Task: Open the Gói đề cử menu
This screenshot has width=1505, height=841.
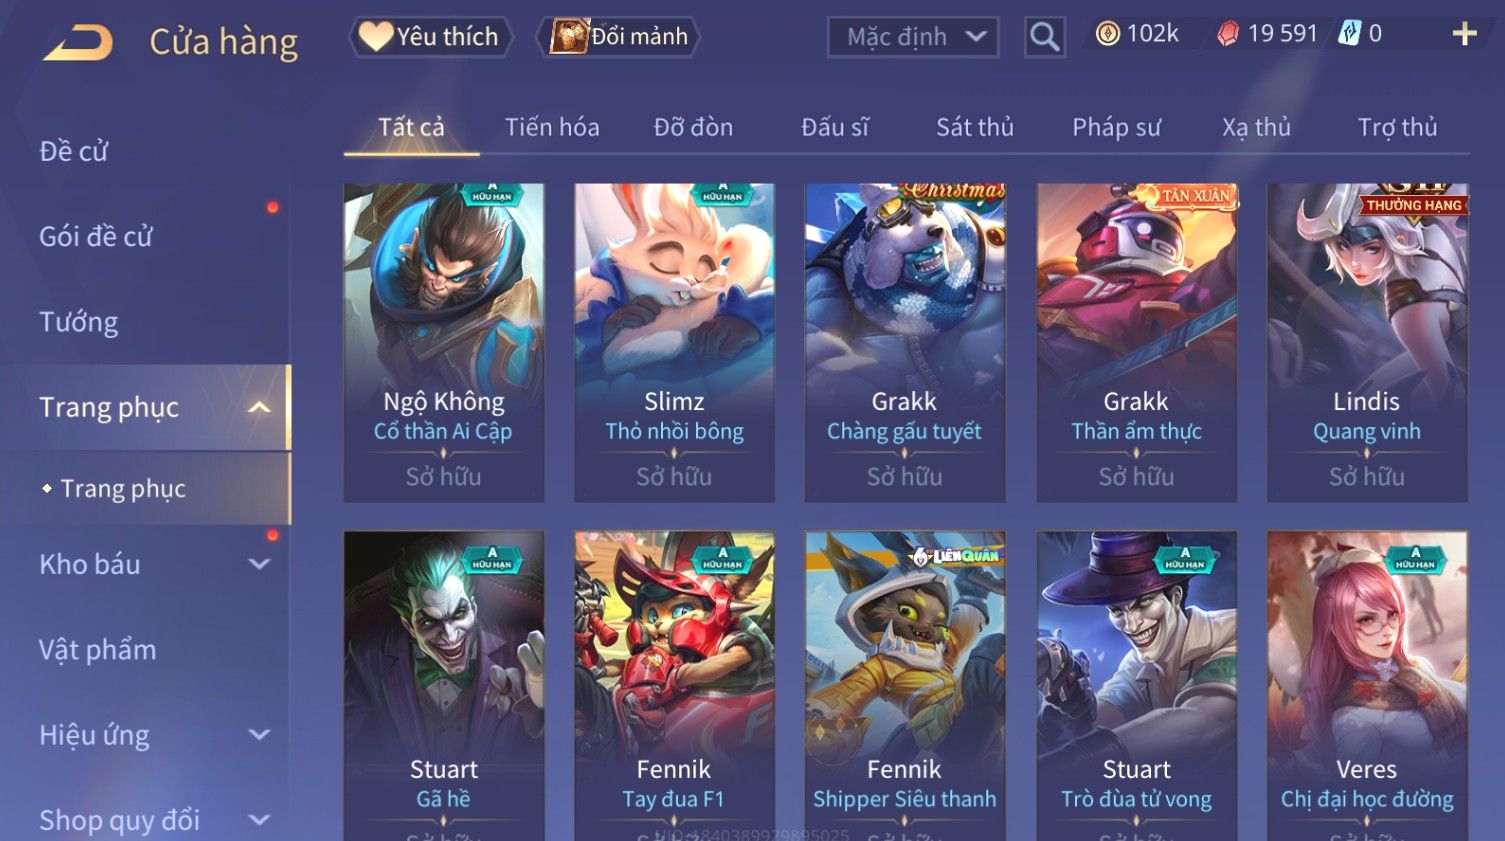Action: click(96, 237)
